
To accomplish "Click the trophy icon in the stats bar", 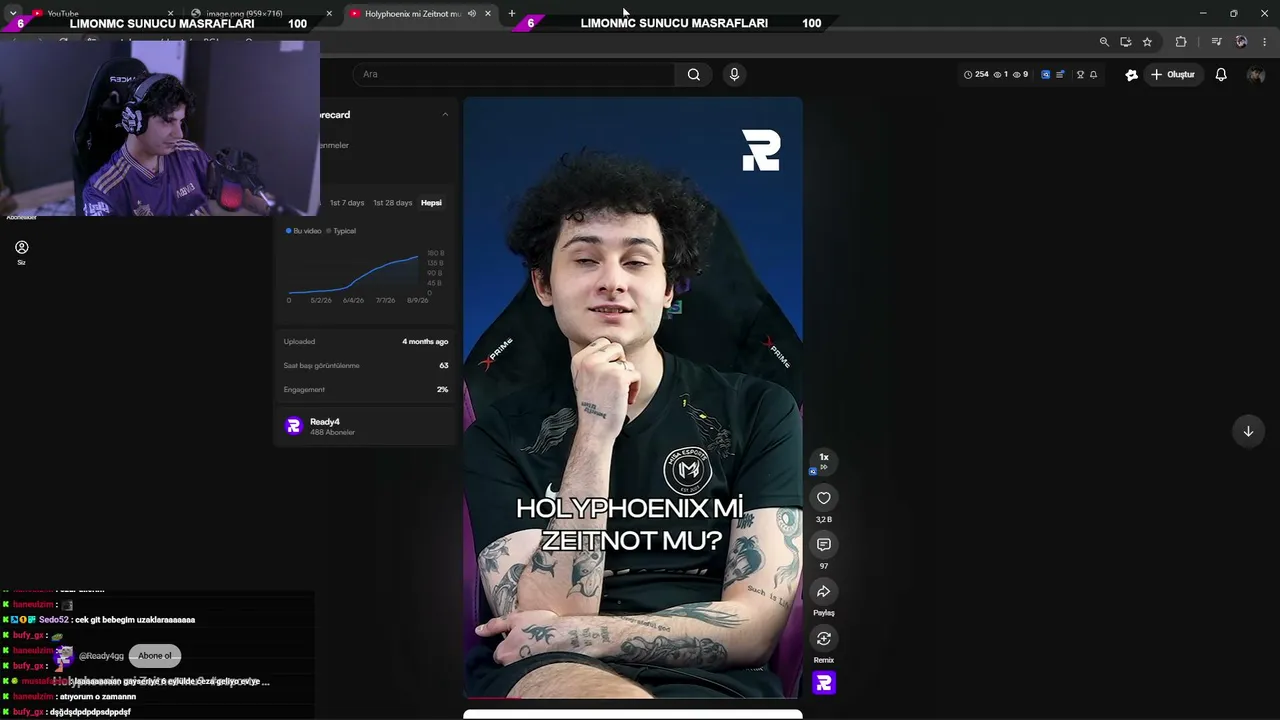I will (1080, 74).
